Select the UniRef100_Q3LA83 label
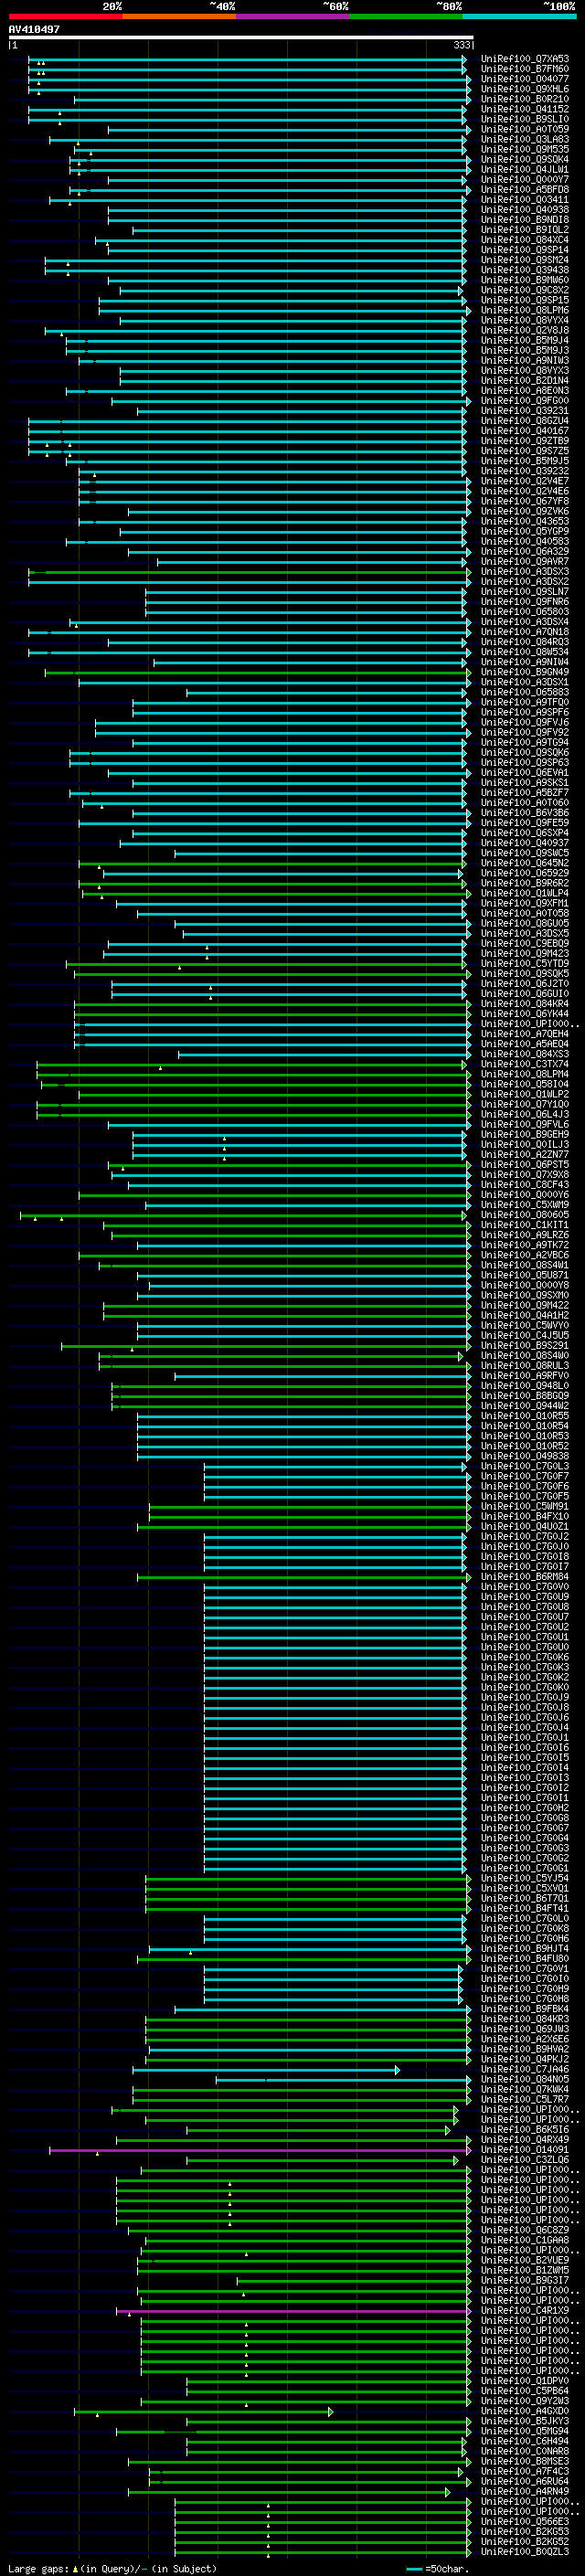585x2576 pixels. point(525,139)
